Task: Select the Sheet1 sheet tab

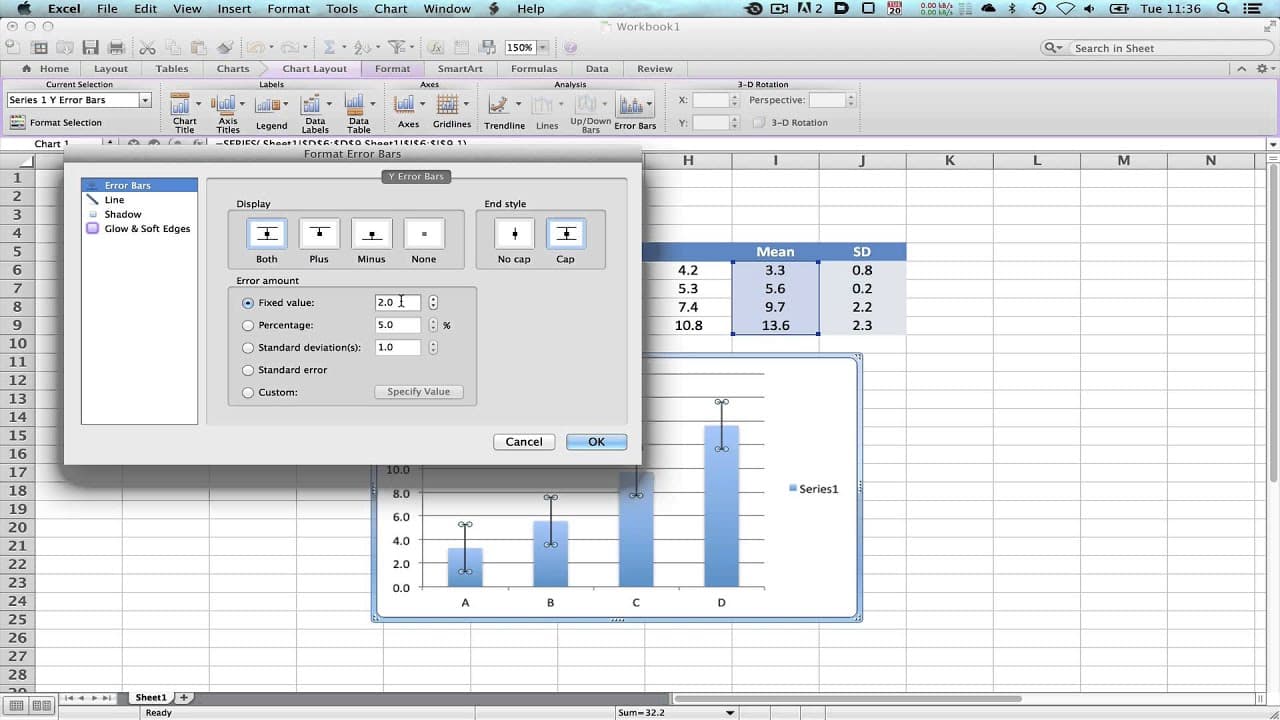Action: coord(151,697)
